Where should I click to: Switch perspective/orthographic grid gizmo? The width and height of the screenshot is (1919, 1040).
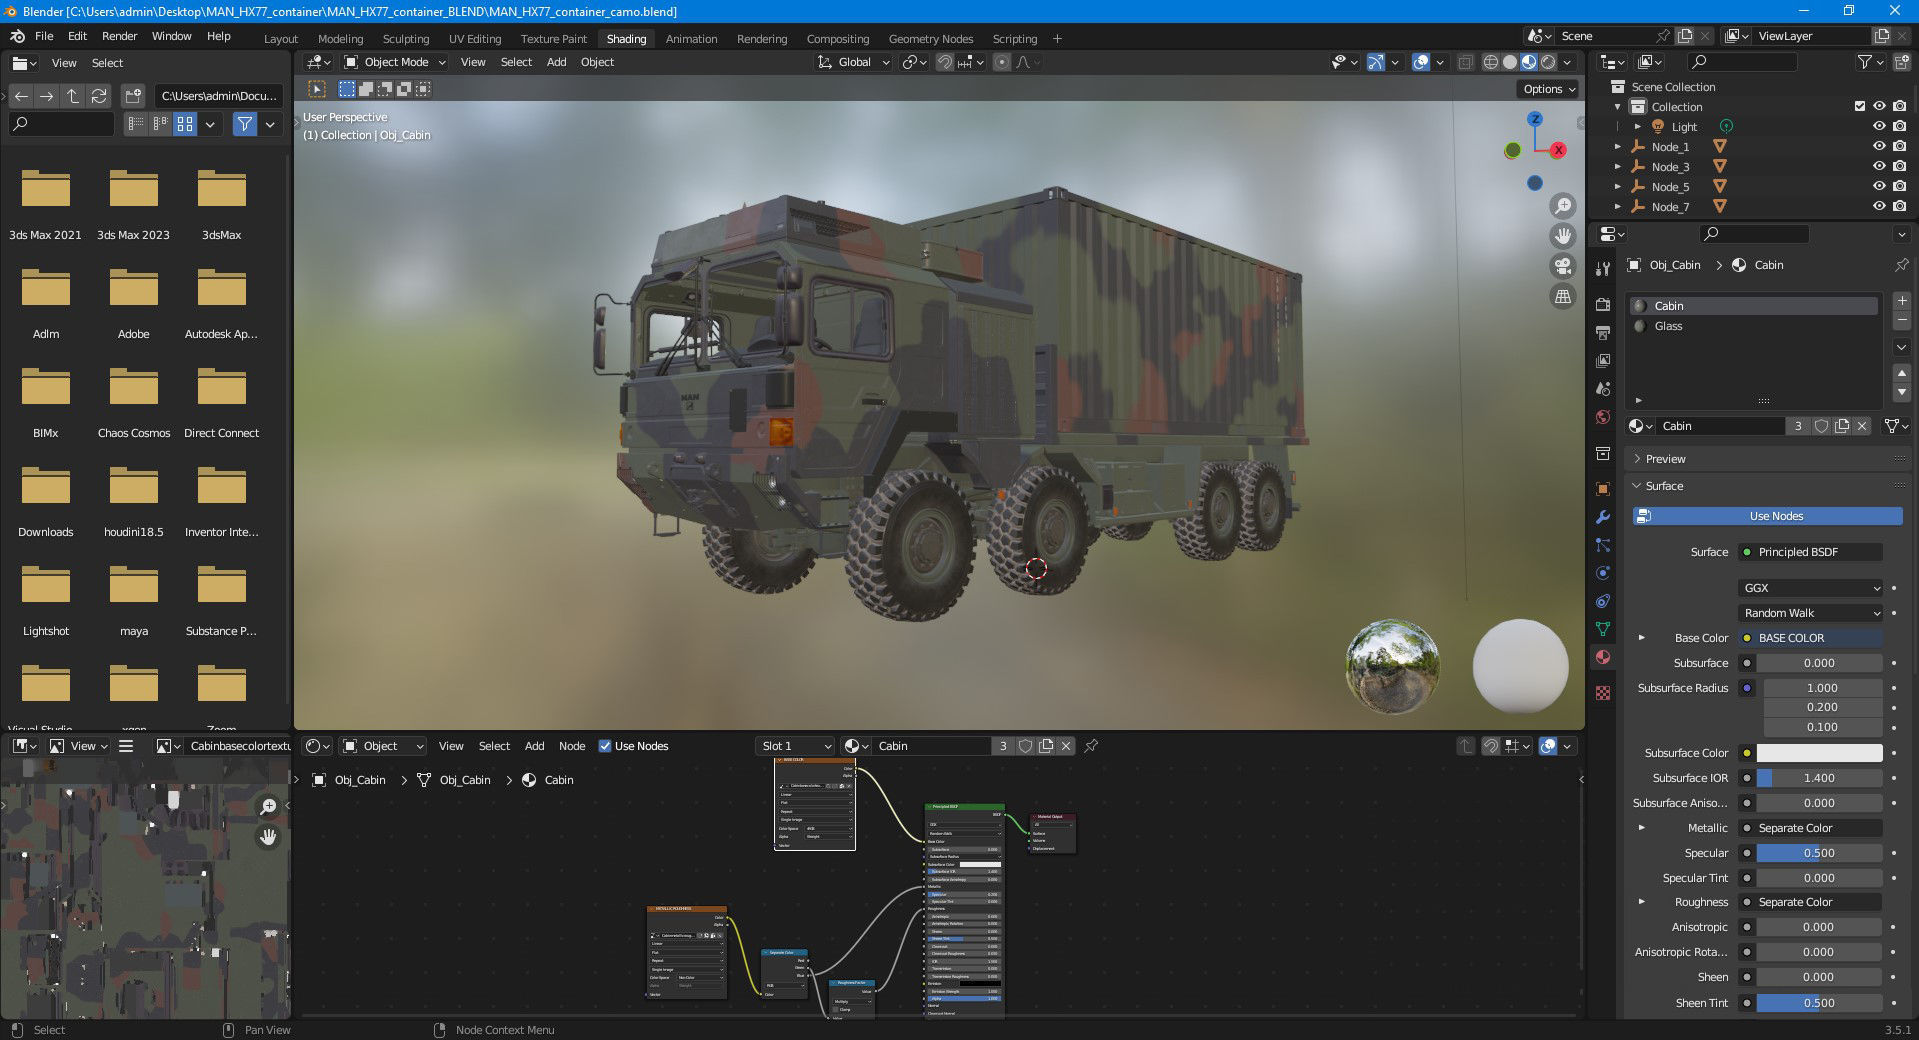coord(1562,296)
